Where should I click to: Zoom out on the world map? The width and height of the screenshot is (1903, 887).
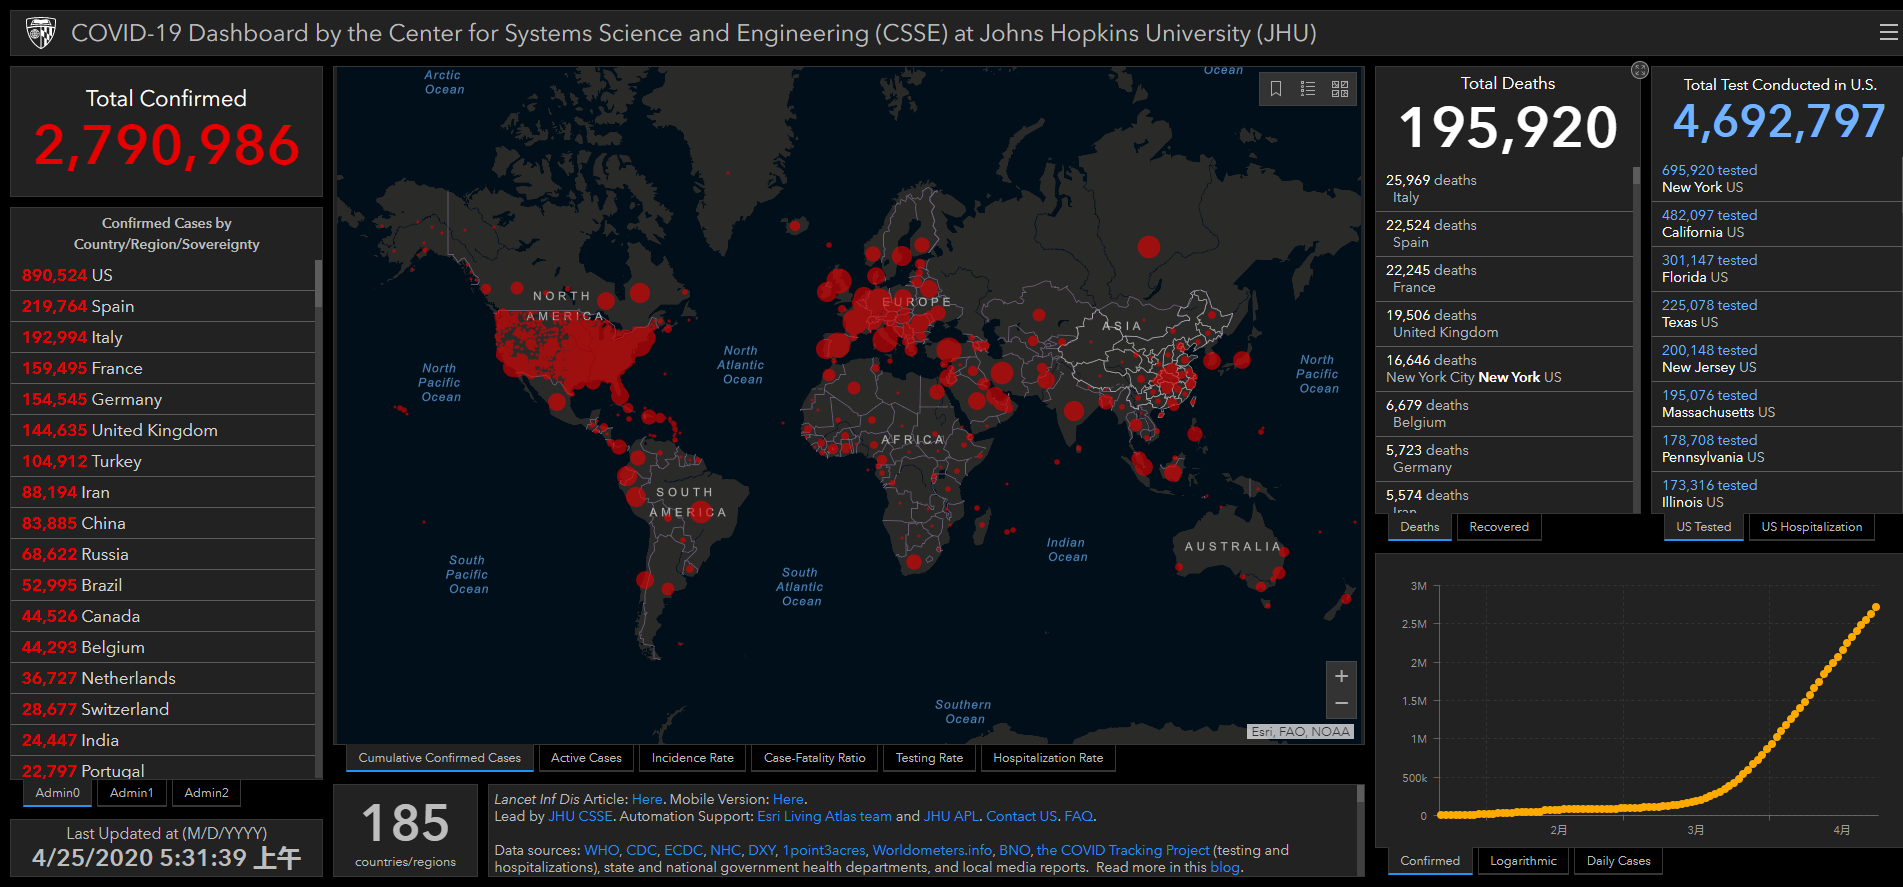click(x=1341, y=704)
